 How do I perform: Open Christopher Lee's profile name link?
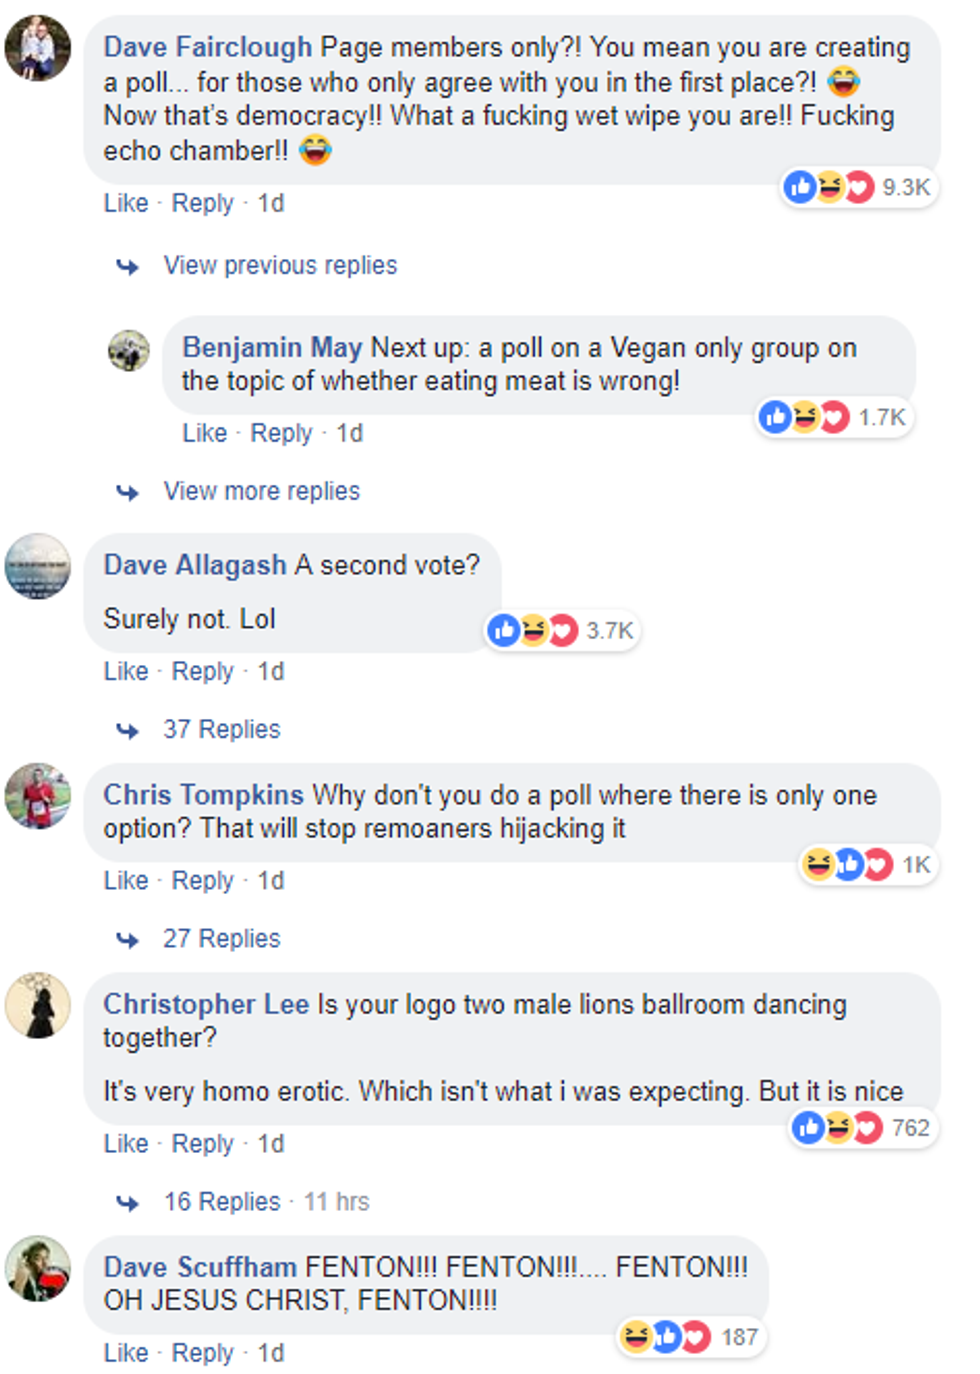click(206, 1004)
